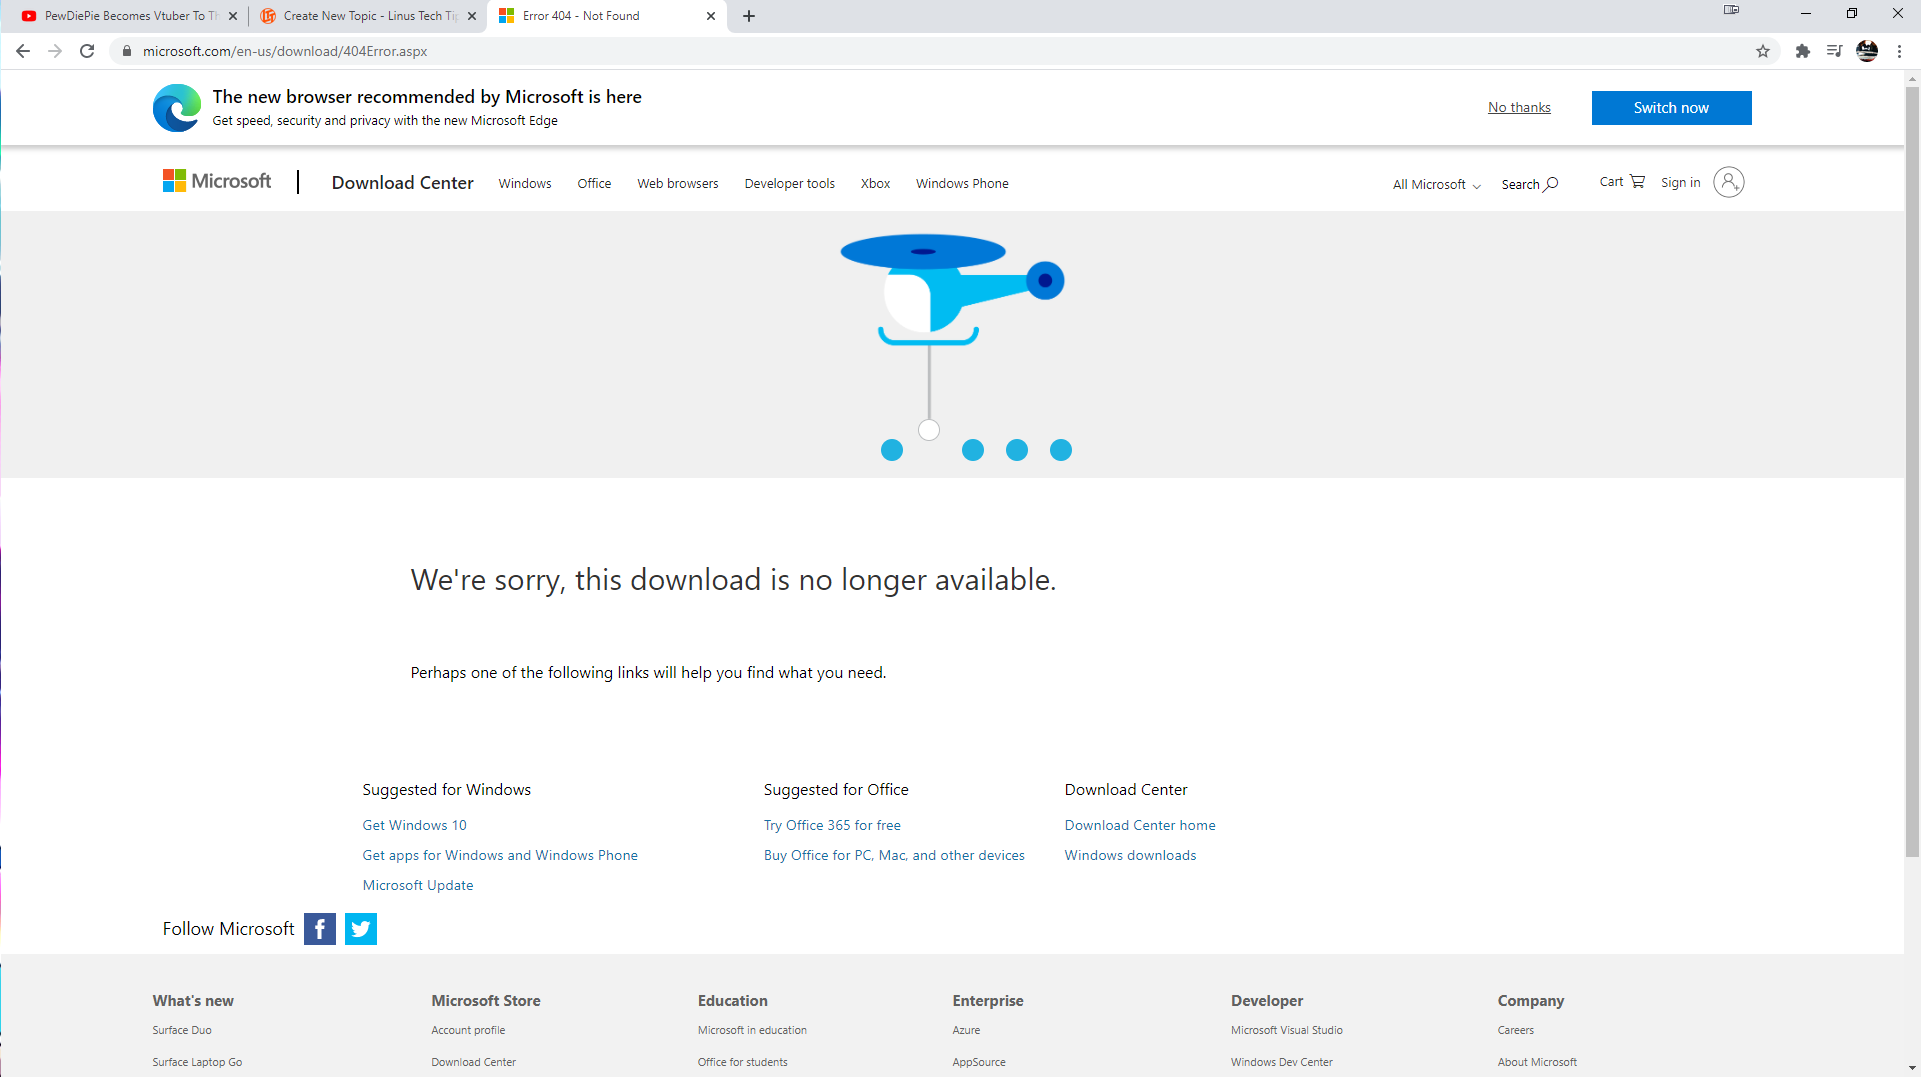The height and width of the screenshot is (1077, 1921).
Task: Open the Web browsers nav item
Action: click(x=678, y=183)
